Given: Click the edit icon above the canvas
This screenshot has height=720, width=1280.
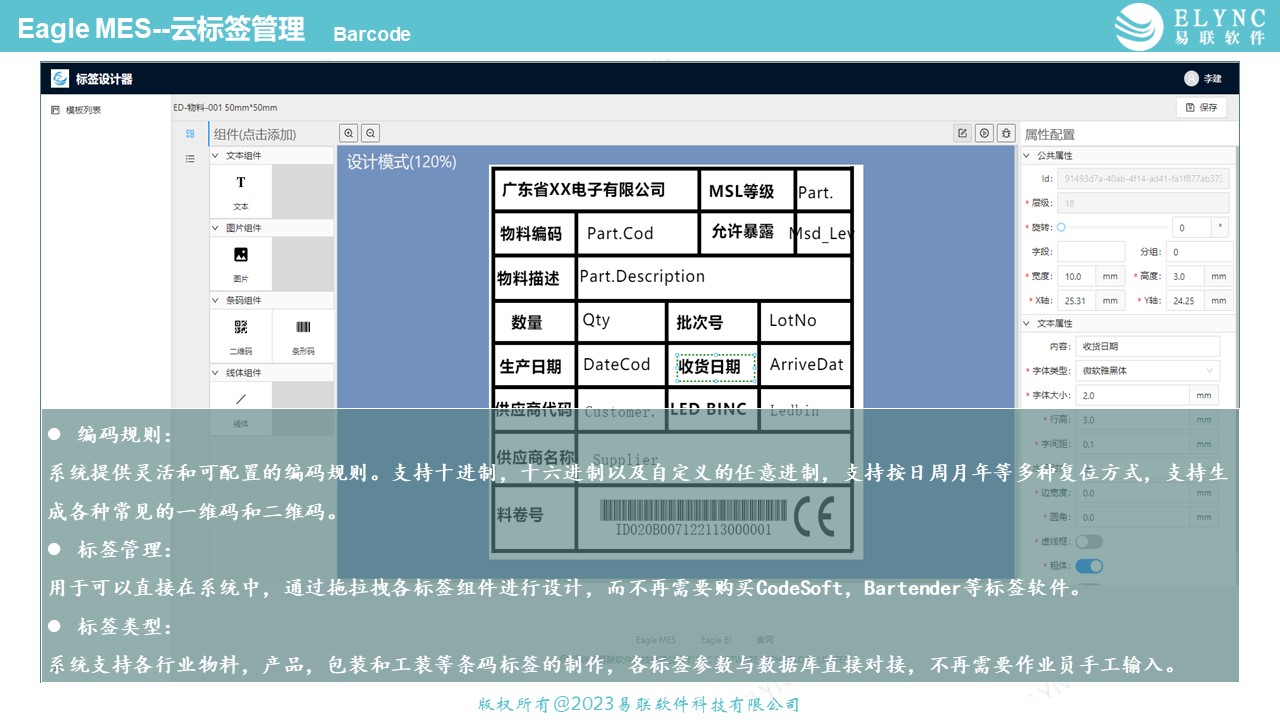Looking at the screenshot, I should coord(962,133).
